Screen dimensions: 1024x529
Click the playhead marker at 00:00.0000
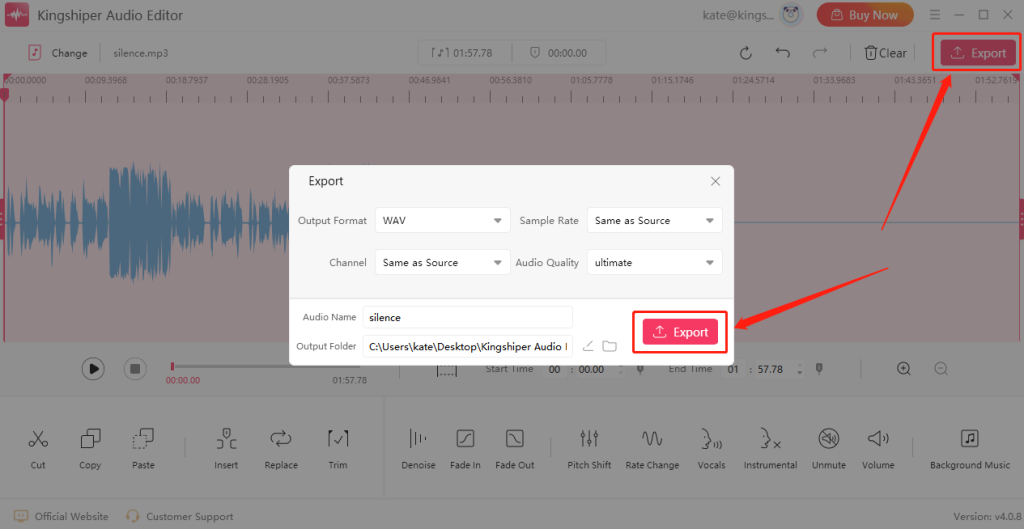pos(5,95)
